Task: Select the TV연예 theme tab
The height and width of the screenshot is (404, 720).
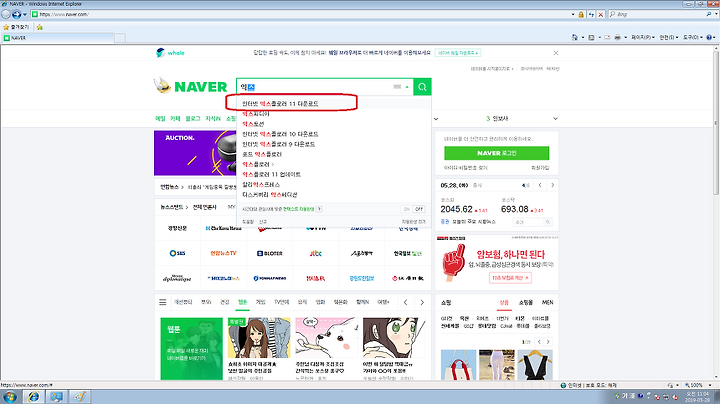Action: point(281,302)
